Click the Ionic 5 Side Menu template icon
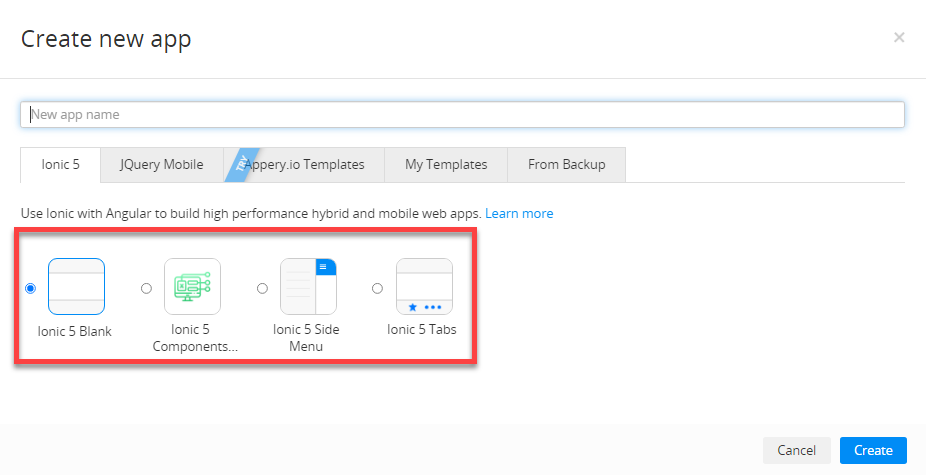 tap(308, 287)
